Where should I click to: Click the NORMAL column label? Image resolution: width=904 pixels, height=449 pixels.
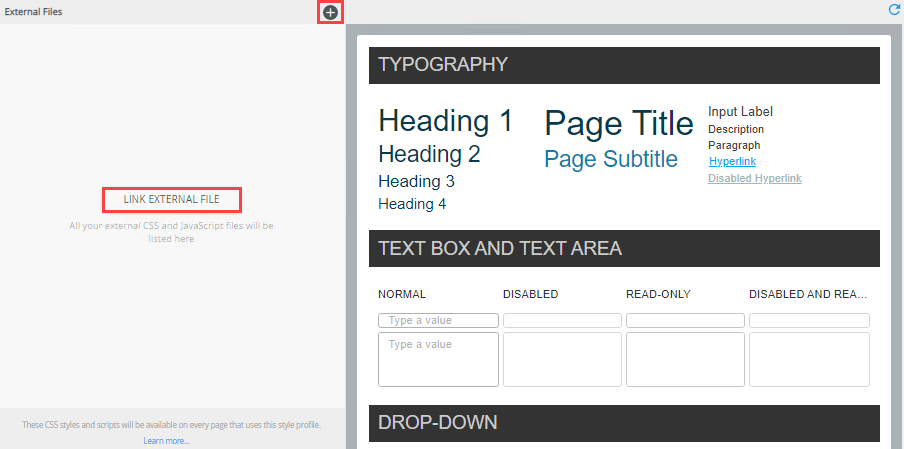click(x=402, y=295)
